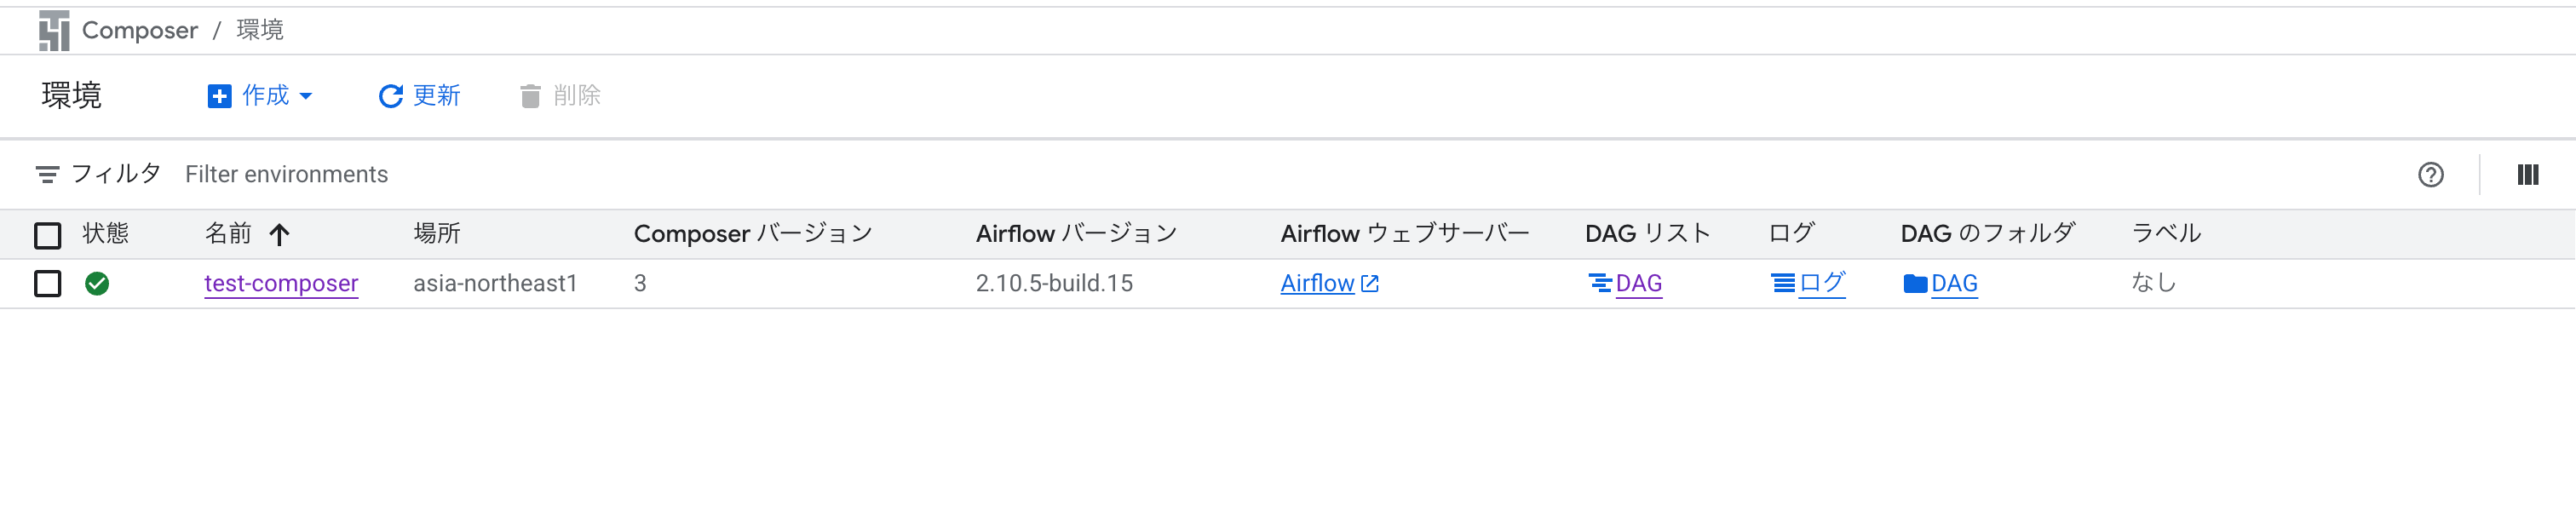Select the test-composer row checkbox

tap(48, 284)
